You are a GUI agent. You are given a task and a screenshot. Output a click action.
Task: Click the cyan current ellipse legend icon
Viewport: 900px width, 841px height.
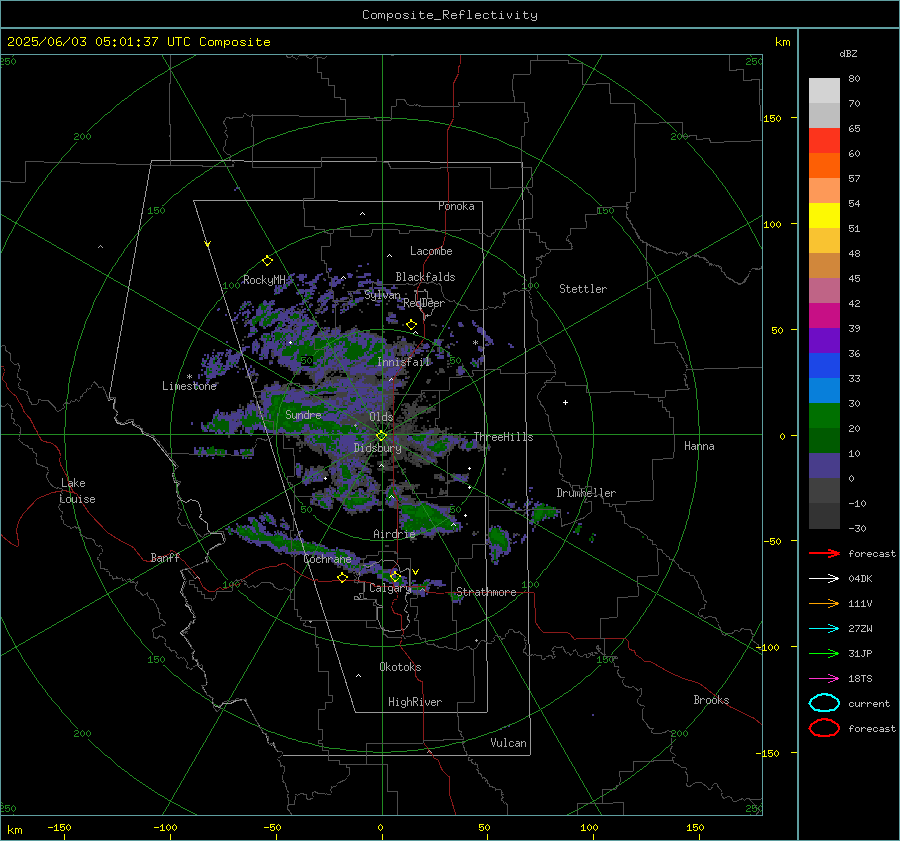coord(824,703)
